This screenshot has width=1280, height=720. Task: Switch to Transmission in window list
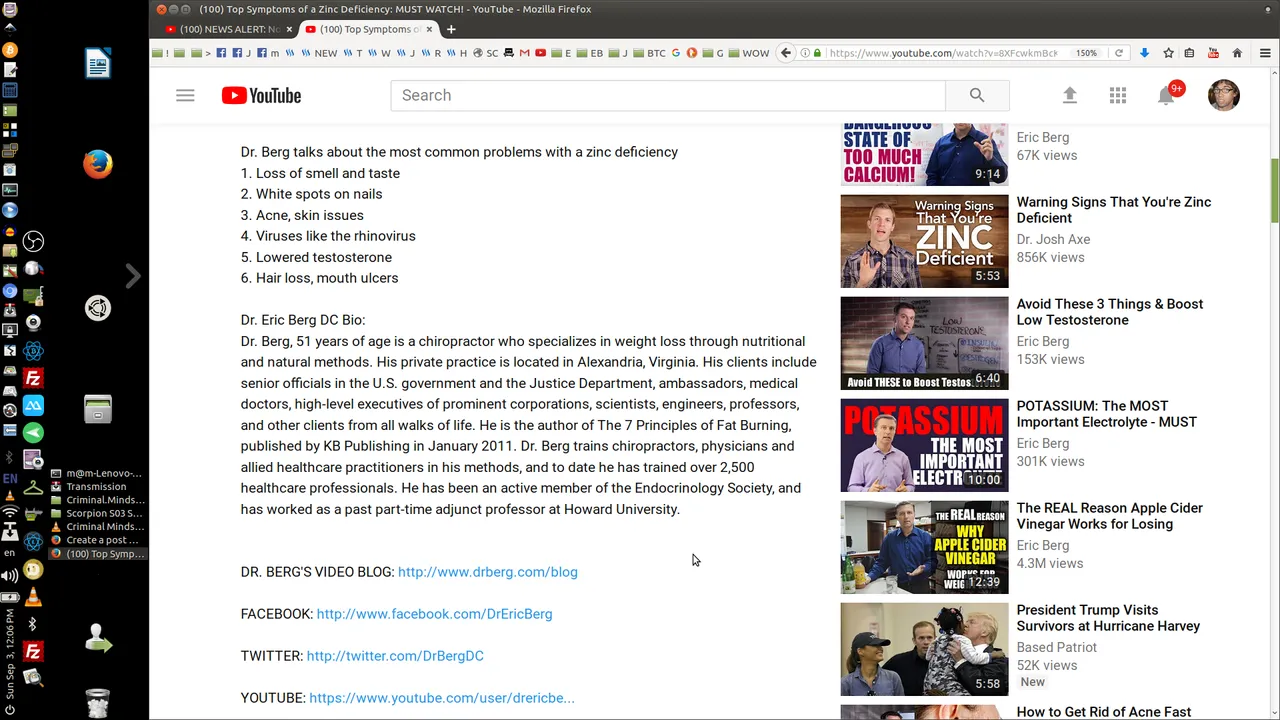[96, 487]
